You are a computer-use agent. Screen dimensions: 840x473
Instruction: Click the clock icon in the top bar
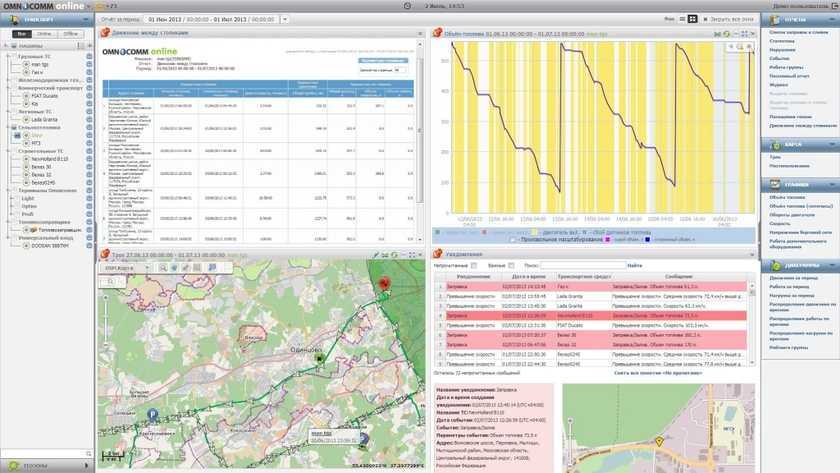tap(406, 6)
